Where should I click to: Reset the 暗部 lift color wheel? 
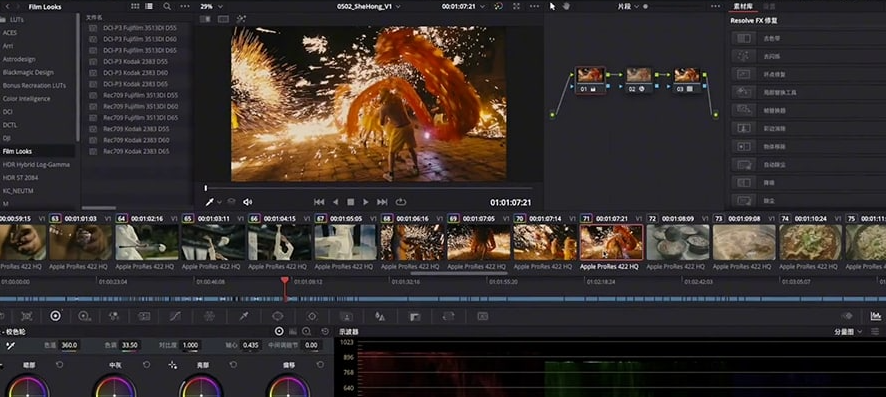coord(60,365)
